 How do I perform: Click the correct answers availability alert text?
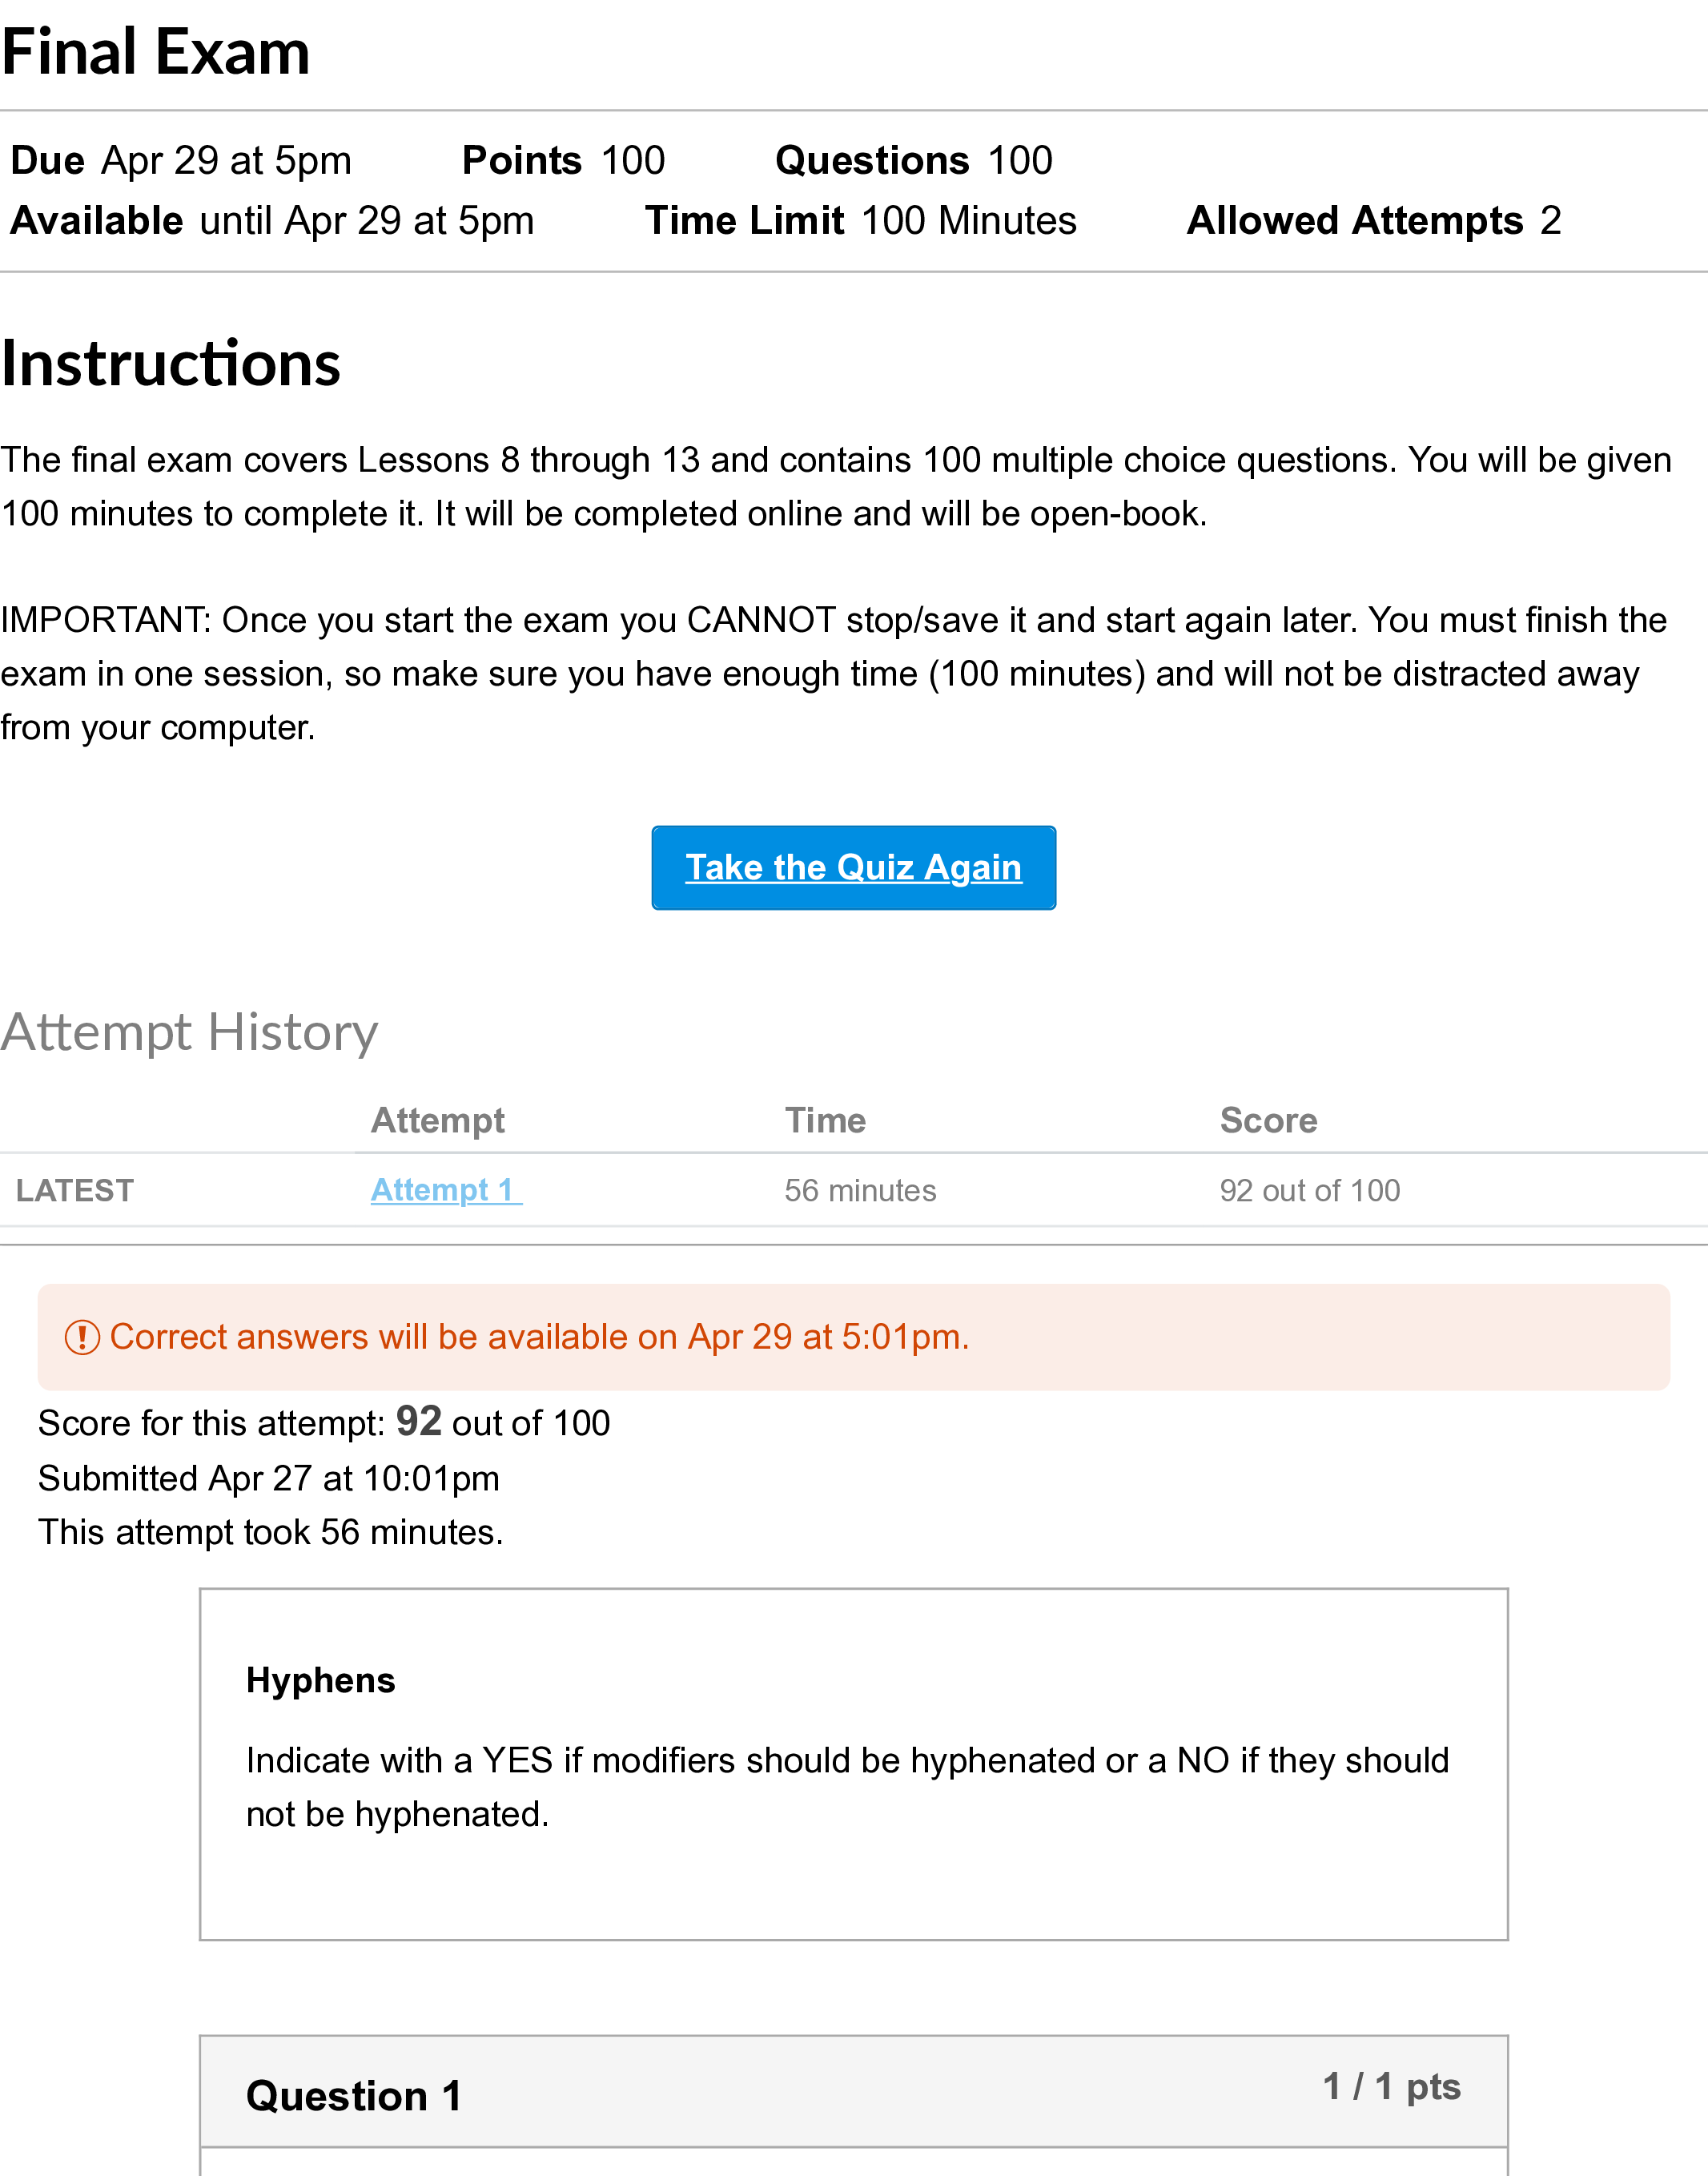point(539,1337)
